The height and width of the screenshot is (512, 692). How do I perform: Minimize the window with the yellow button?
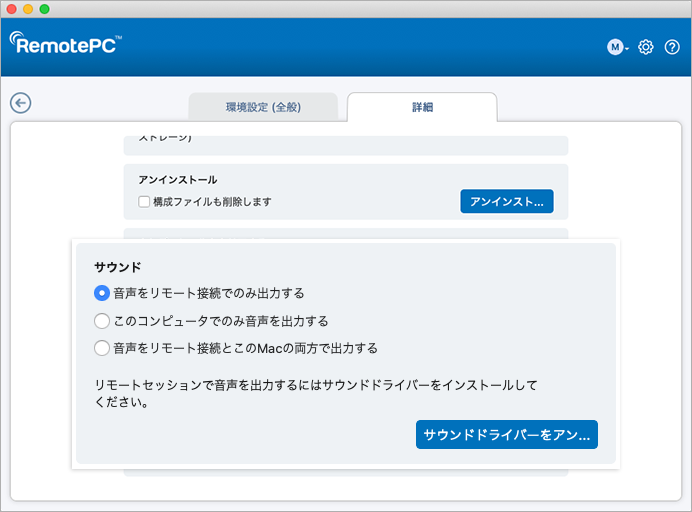[27, 9]
